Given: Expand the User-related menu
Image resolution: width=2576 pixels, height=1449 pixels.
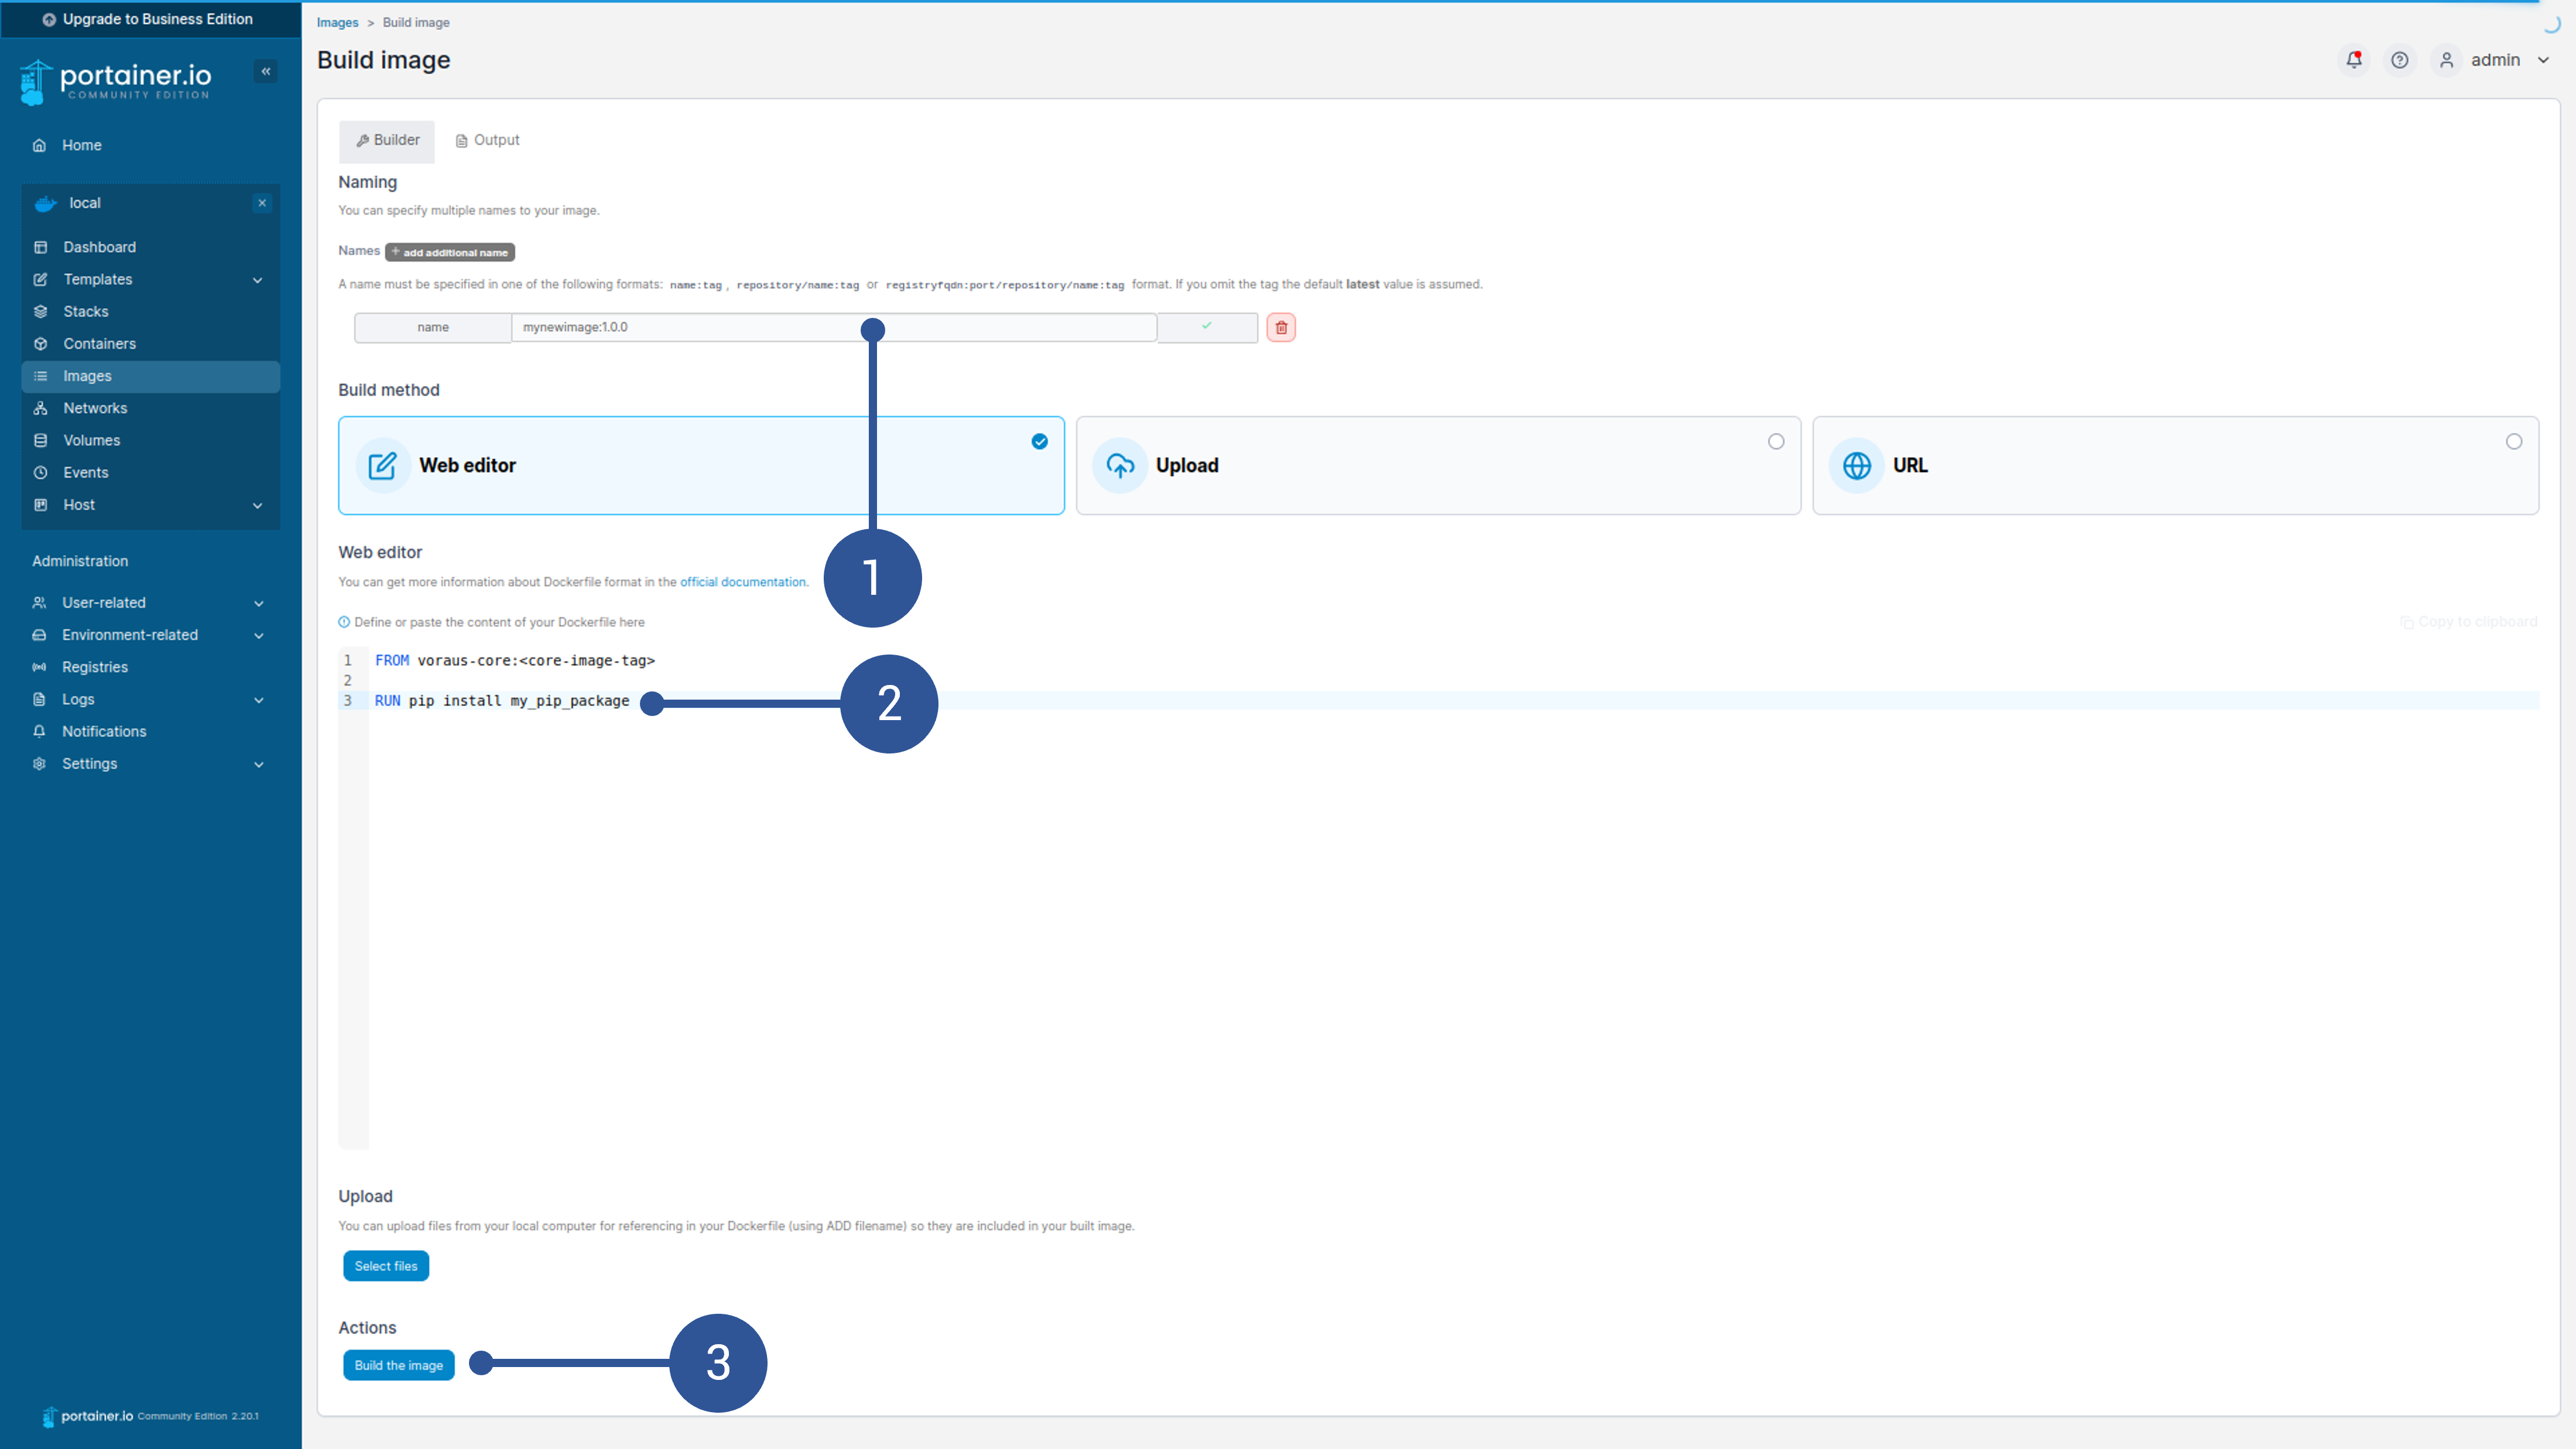Looking at the screenshot, I should click(258, 603).
